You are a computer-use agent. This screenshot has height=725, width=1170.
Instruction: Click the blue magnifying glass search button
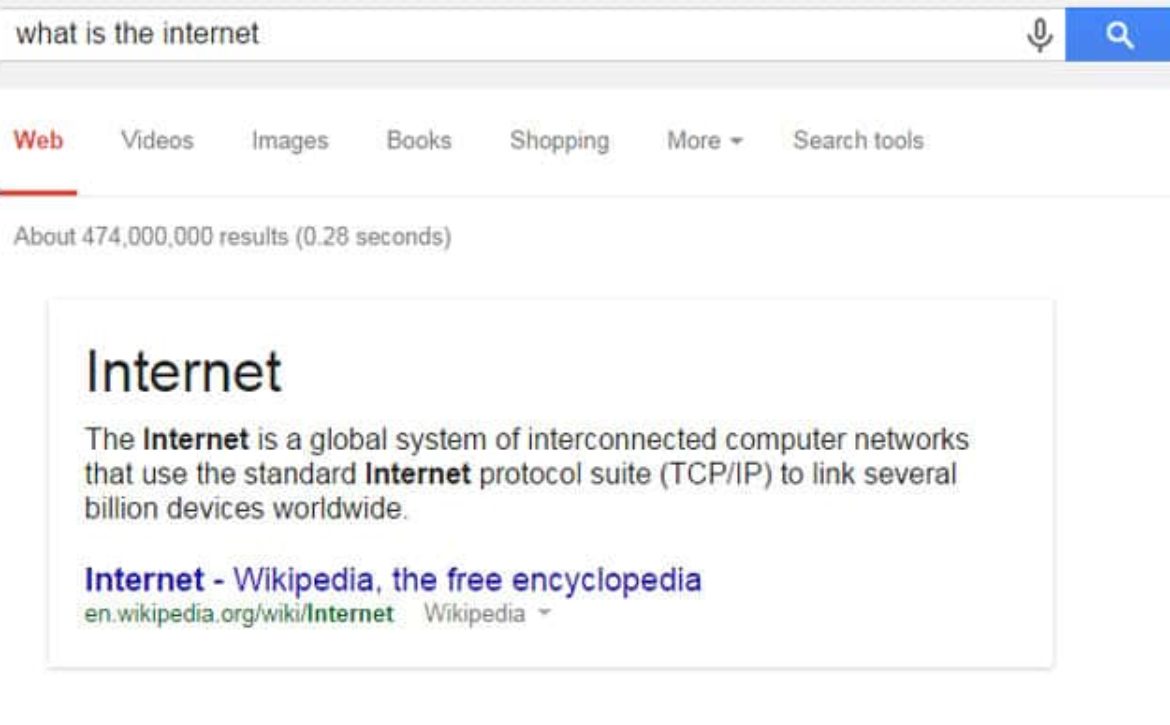pyautogui.click(x=1118, y=35)
